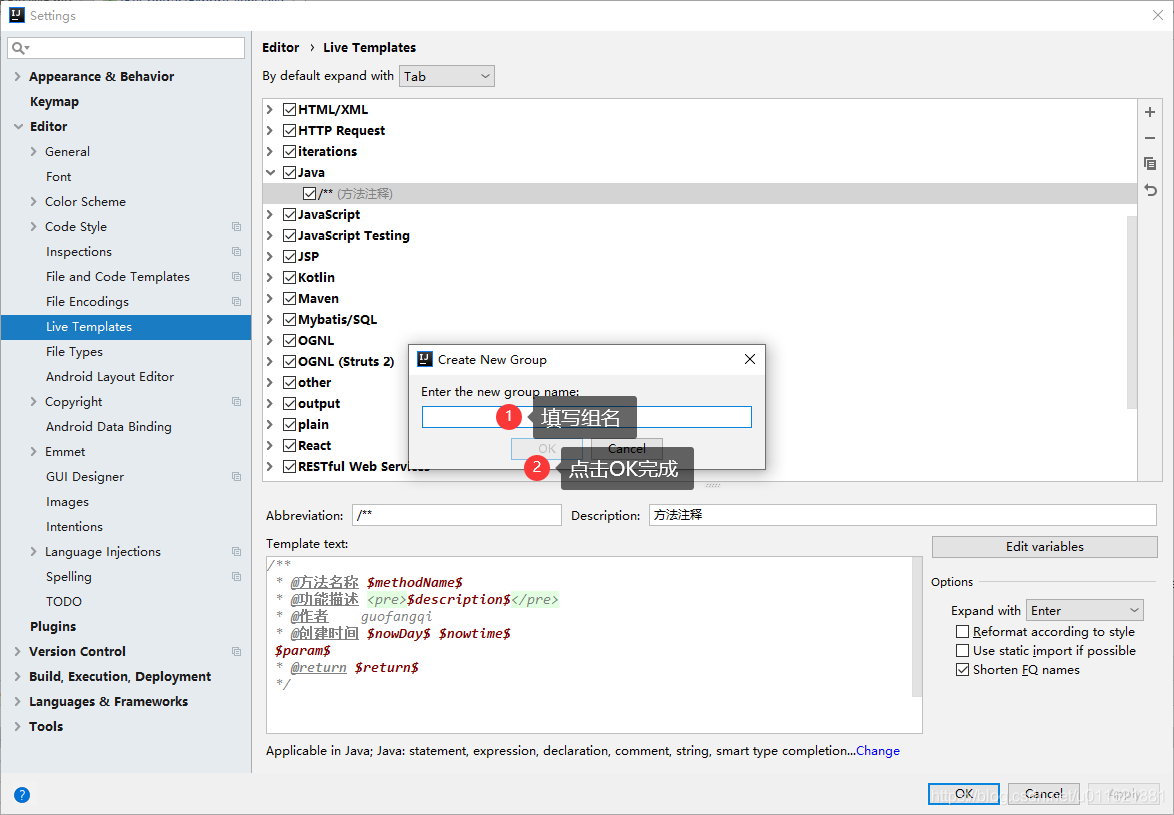Toggle the iterations group checkbox
Screen dimensions: 1174x815
pyautogui.click(x=290, y=151)
